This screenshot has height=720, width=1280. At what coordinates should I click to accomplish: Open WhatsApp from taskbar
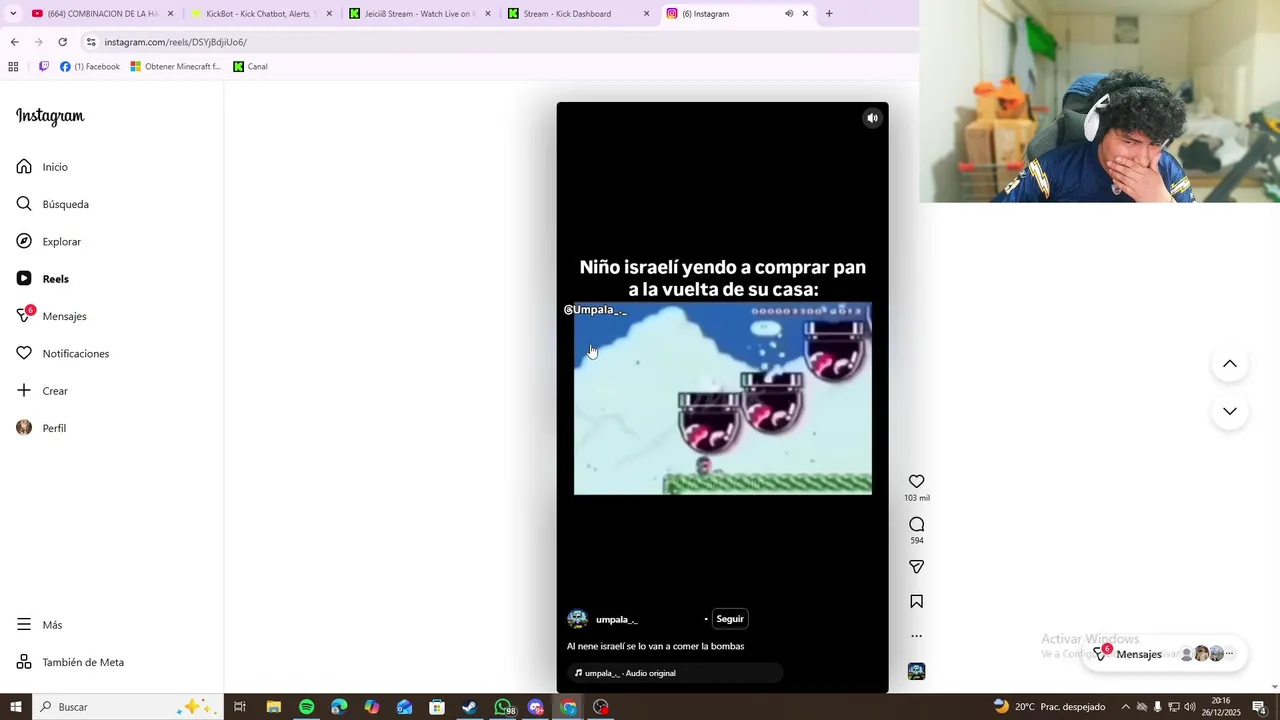point(503,707)
